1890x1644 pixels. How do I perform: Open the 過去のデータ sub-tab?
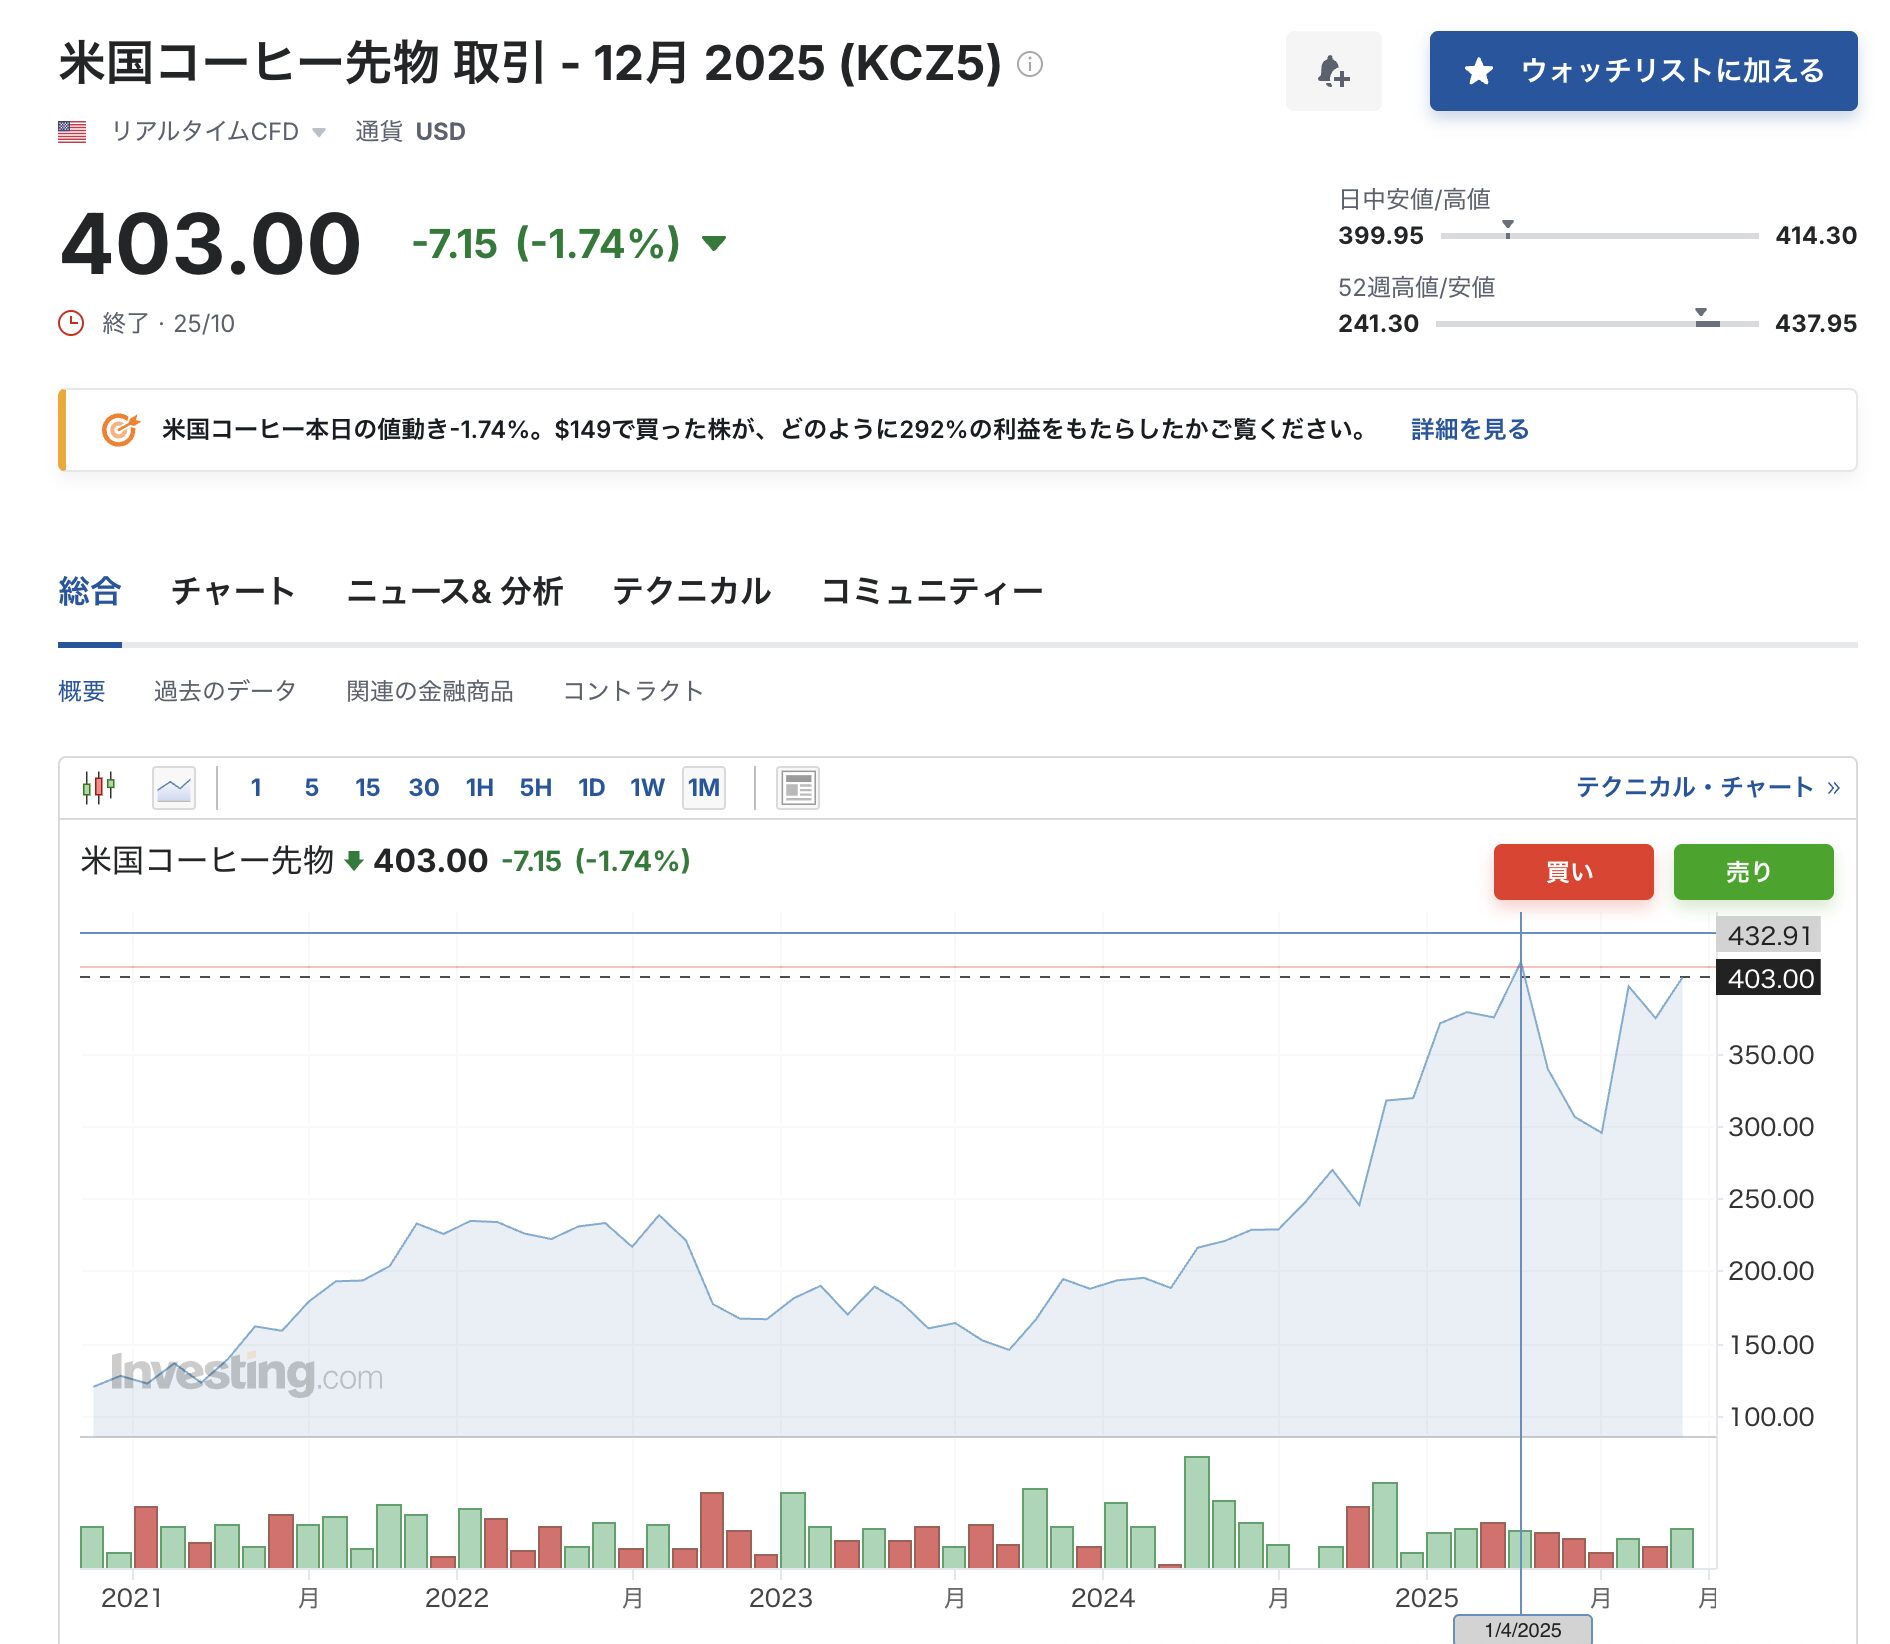pyautogui.click(x=225, y=691)
